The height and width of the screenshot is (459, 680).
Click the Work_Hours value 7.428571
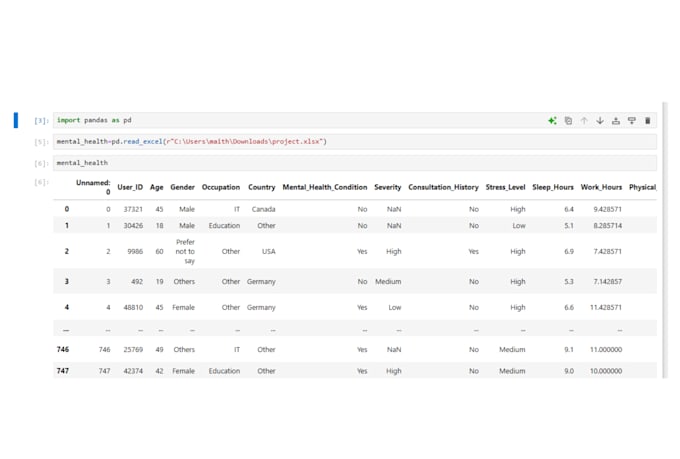pyautogui.click(x=608, y=251)
